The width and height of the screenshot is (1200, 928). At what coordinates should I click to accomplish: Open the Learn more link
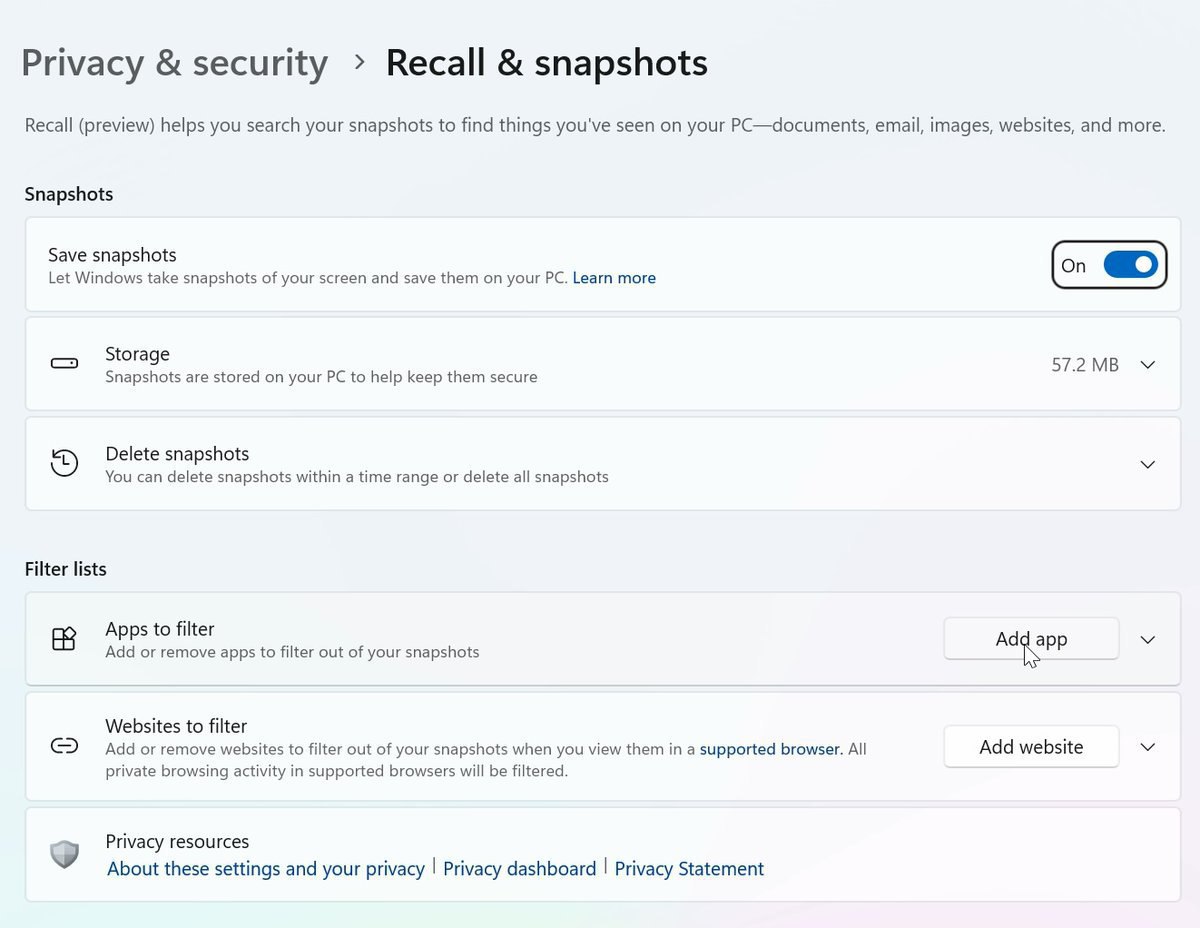614,278
